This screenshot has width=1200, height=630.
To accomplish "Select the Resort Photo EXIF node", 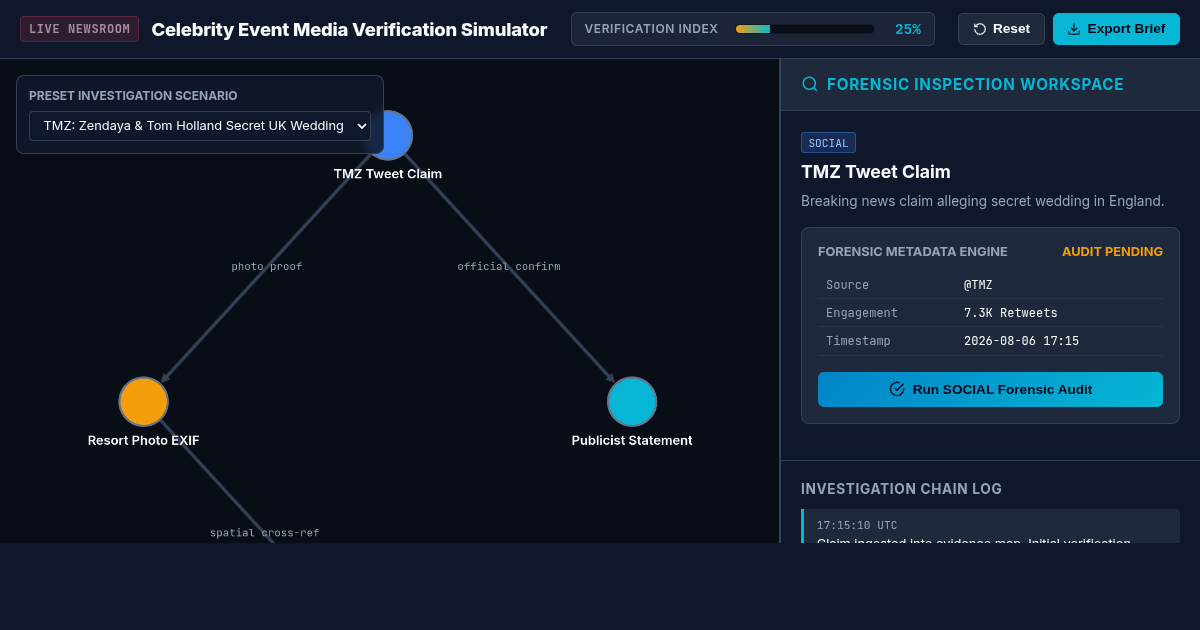I will tap(143, 401).
